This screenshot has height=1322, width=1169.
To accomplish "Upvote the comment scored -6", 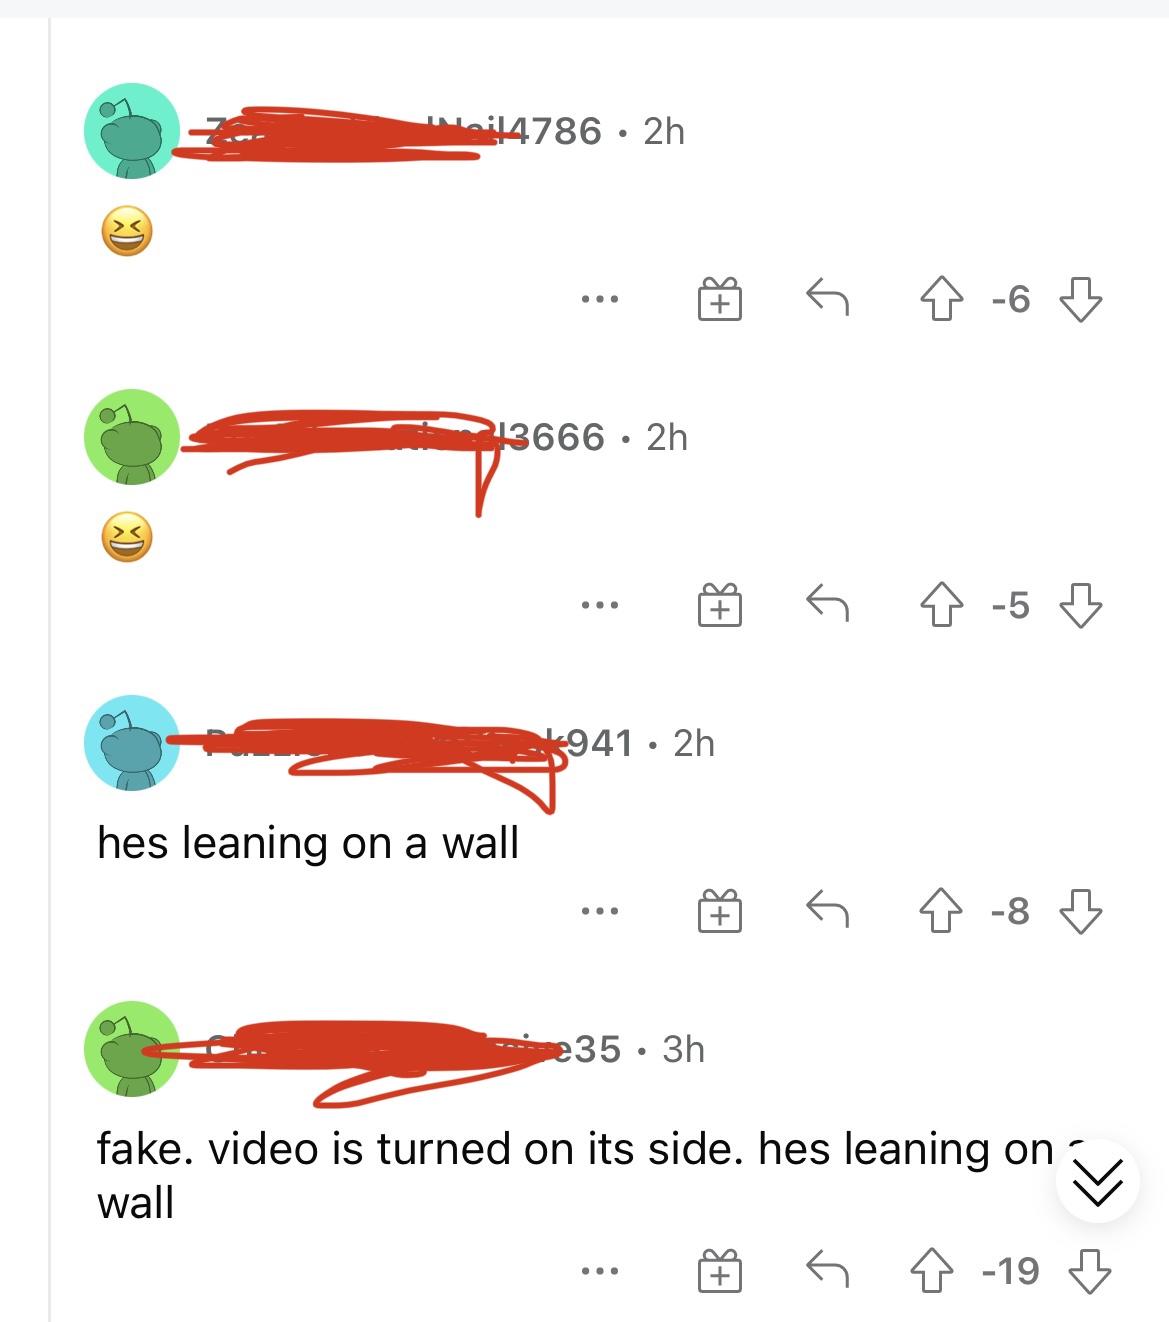I will tap(941, 299).
